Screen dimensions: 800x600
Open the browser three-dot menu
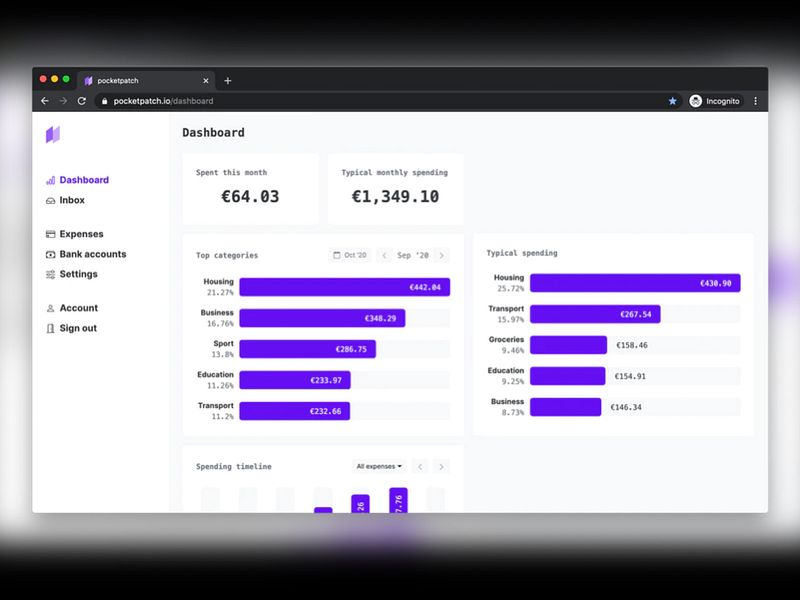[756, 101]
